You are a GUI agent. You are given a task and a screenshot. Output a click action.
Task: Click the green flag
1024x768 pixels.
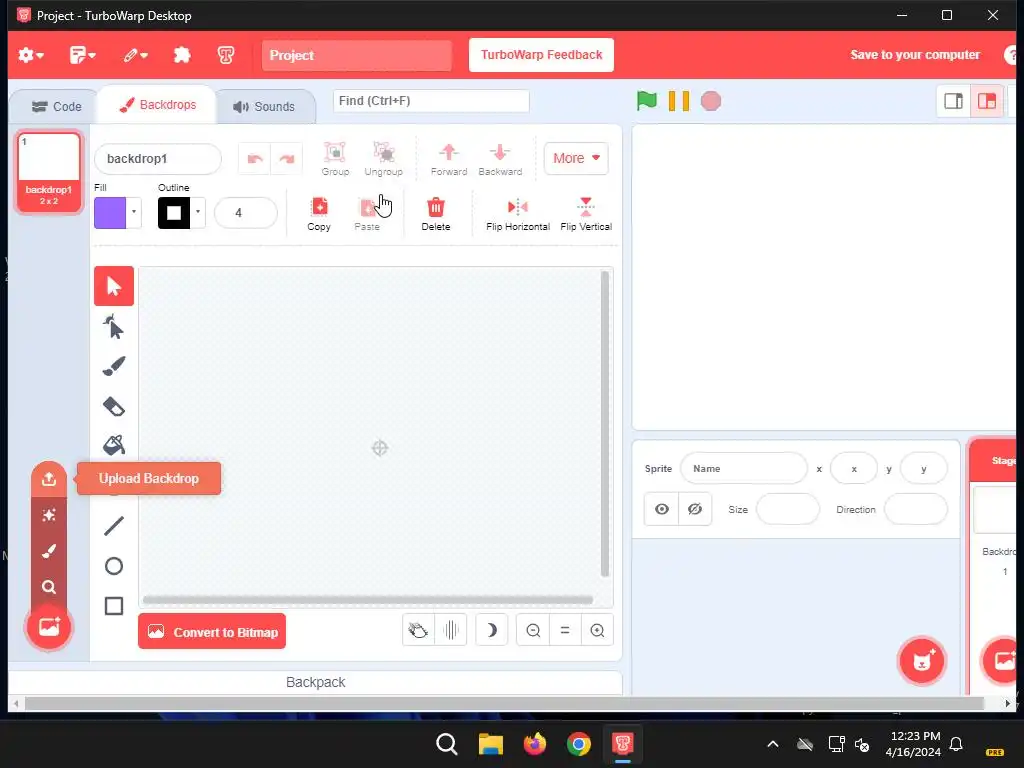[x=647, y=101]
